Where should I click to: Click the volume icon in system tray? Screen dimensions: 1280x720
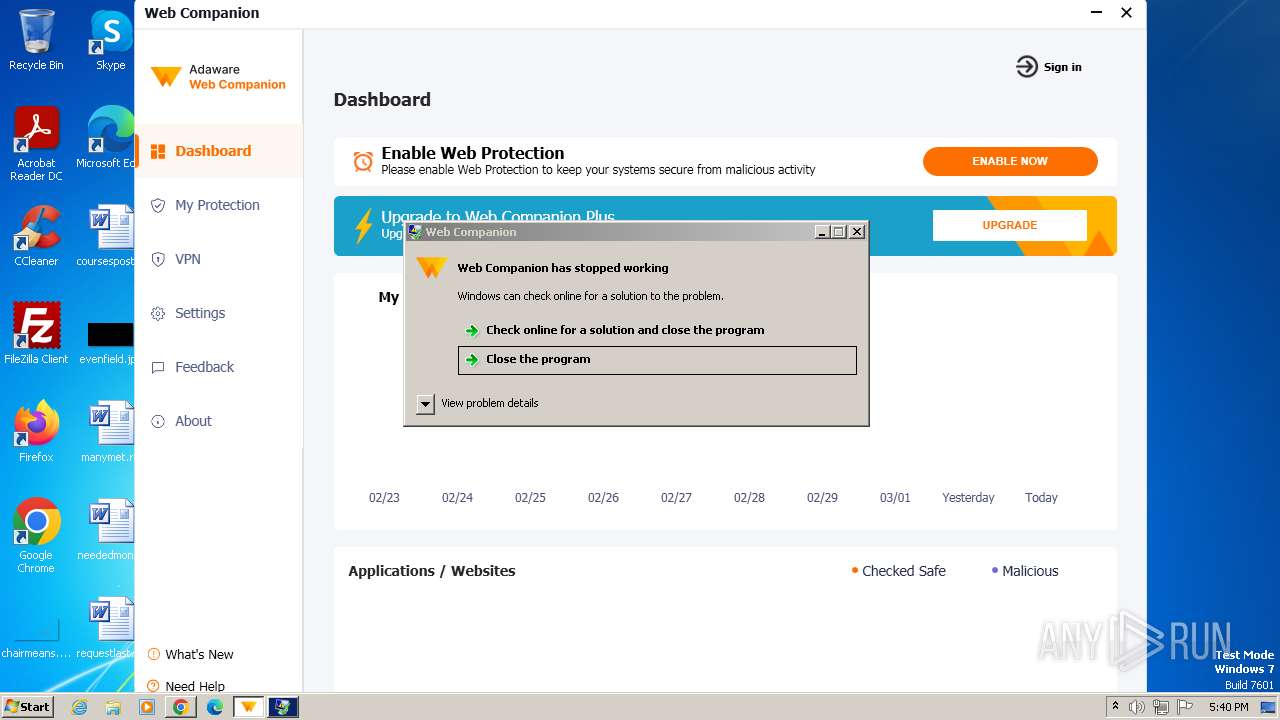tap(1137, 707)
